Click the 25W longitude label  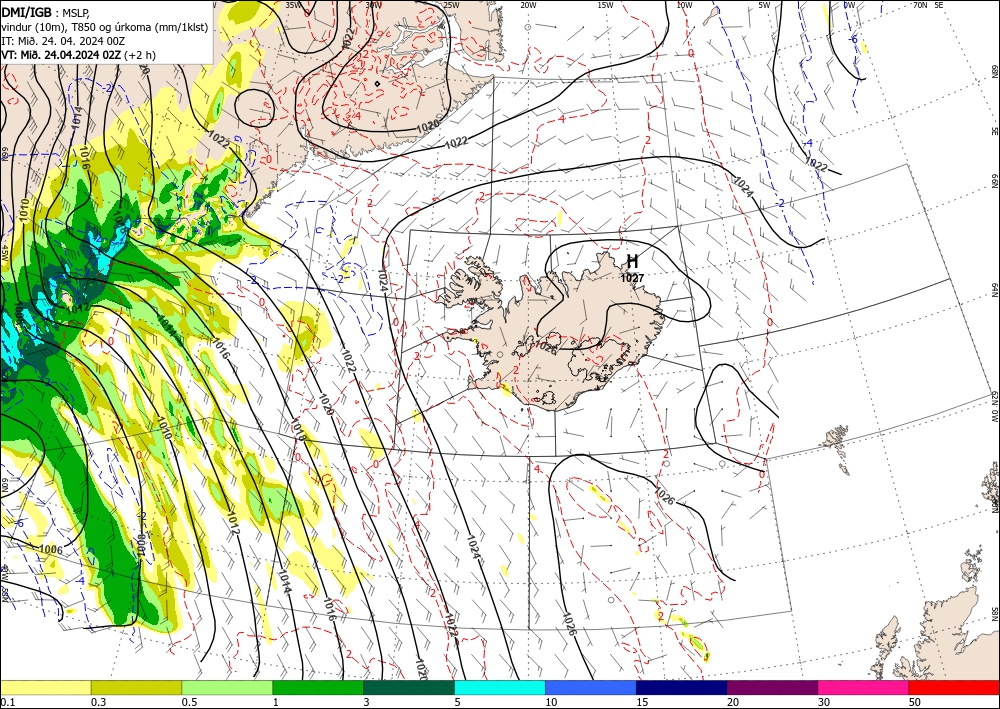(x=451, y=5)
